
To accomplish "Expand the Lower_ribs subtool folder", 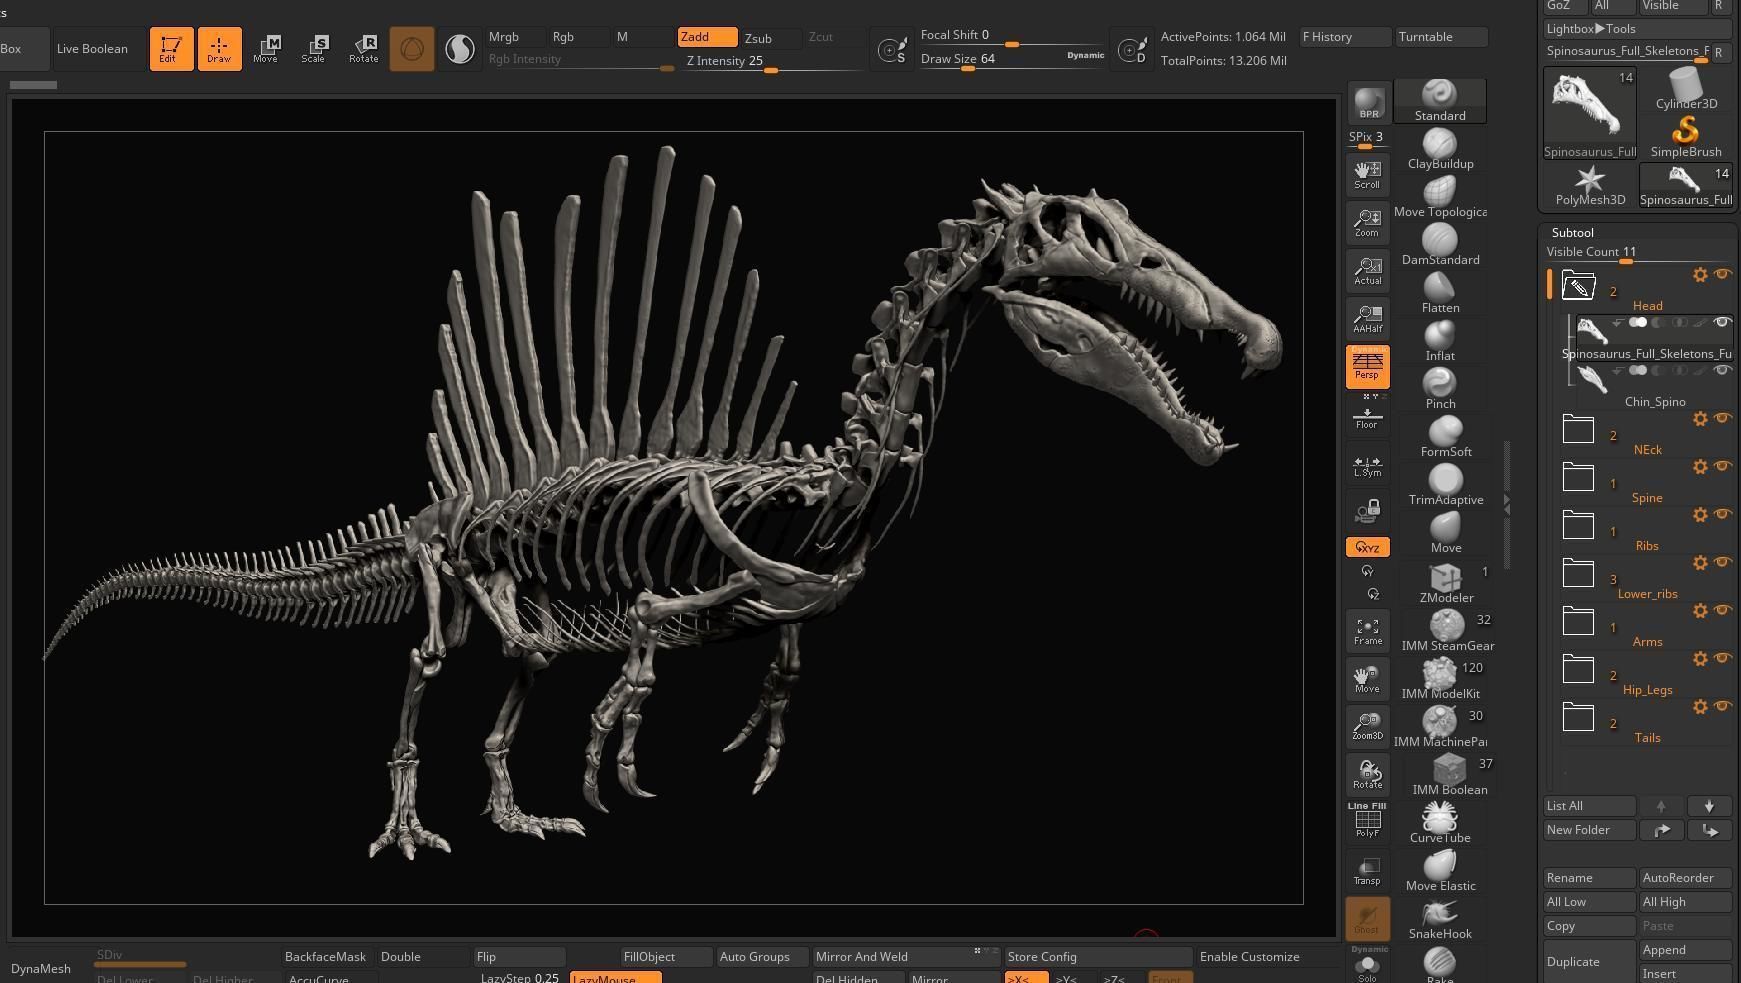I will (1578, 573).
